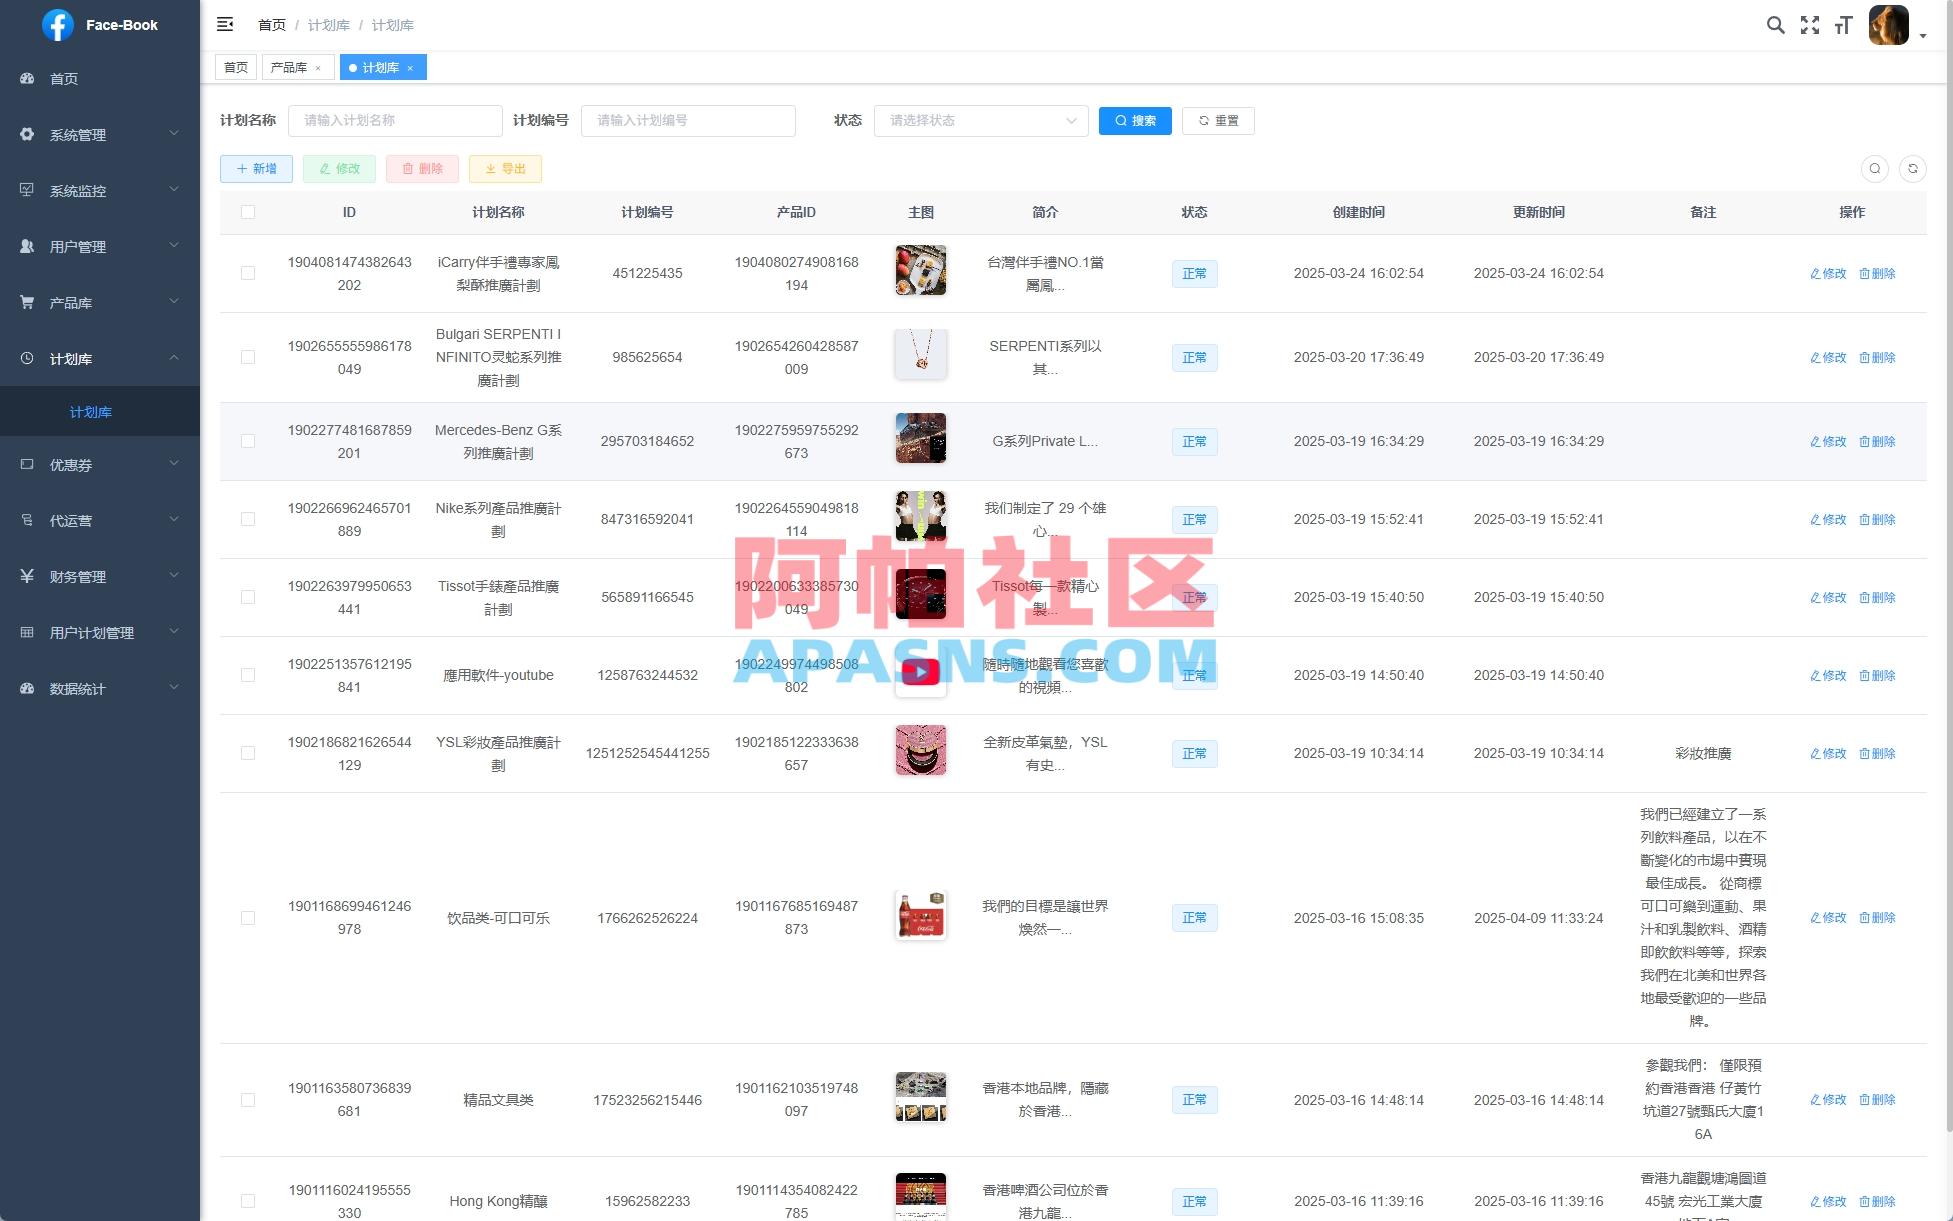Toggle the sidebar collapse hamburger icon
The height and width of the screenshot is (1221, 1953).
tap(225, 24)
